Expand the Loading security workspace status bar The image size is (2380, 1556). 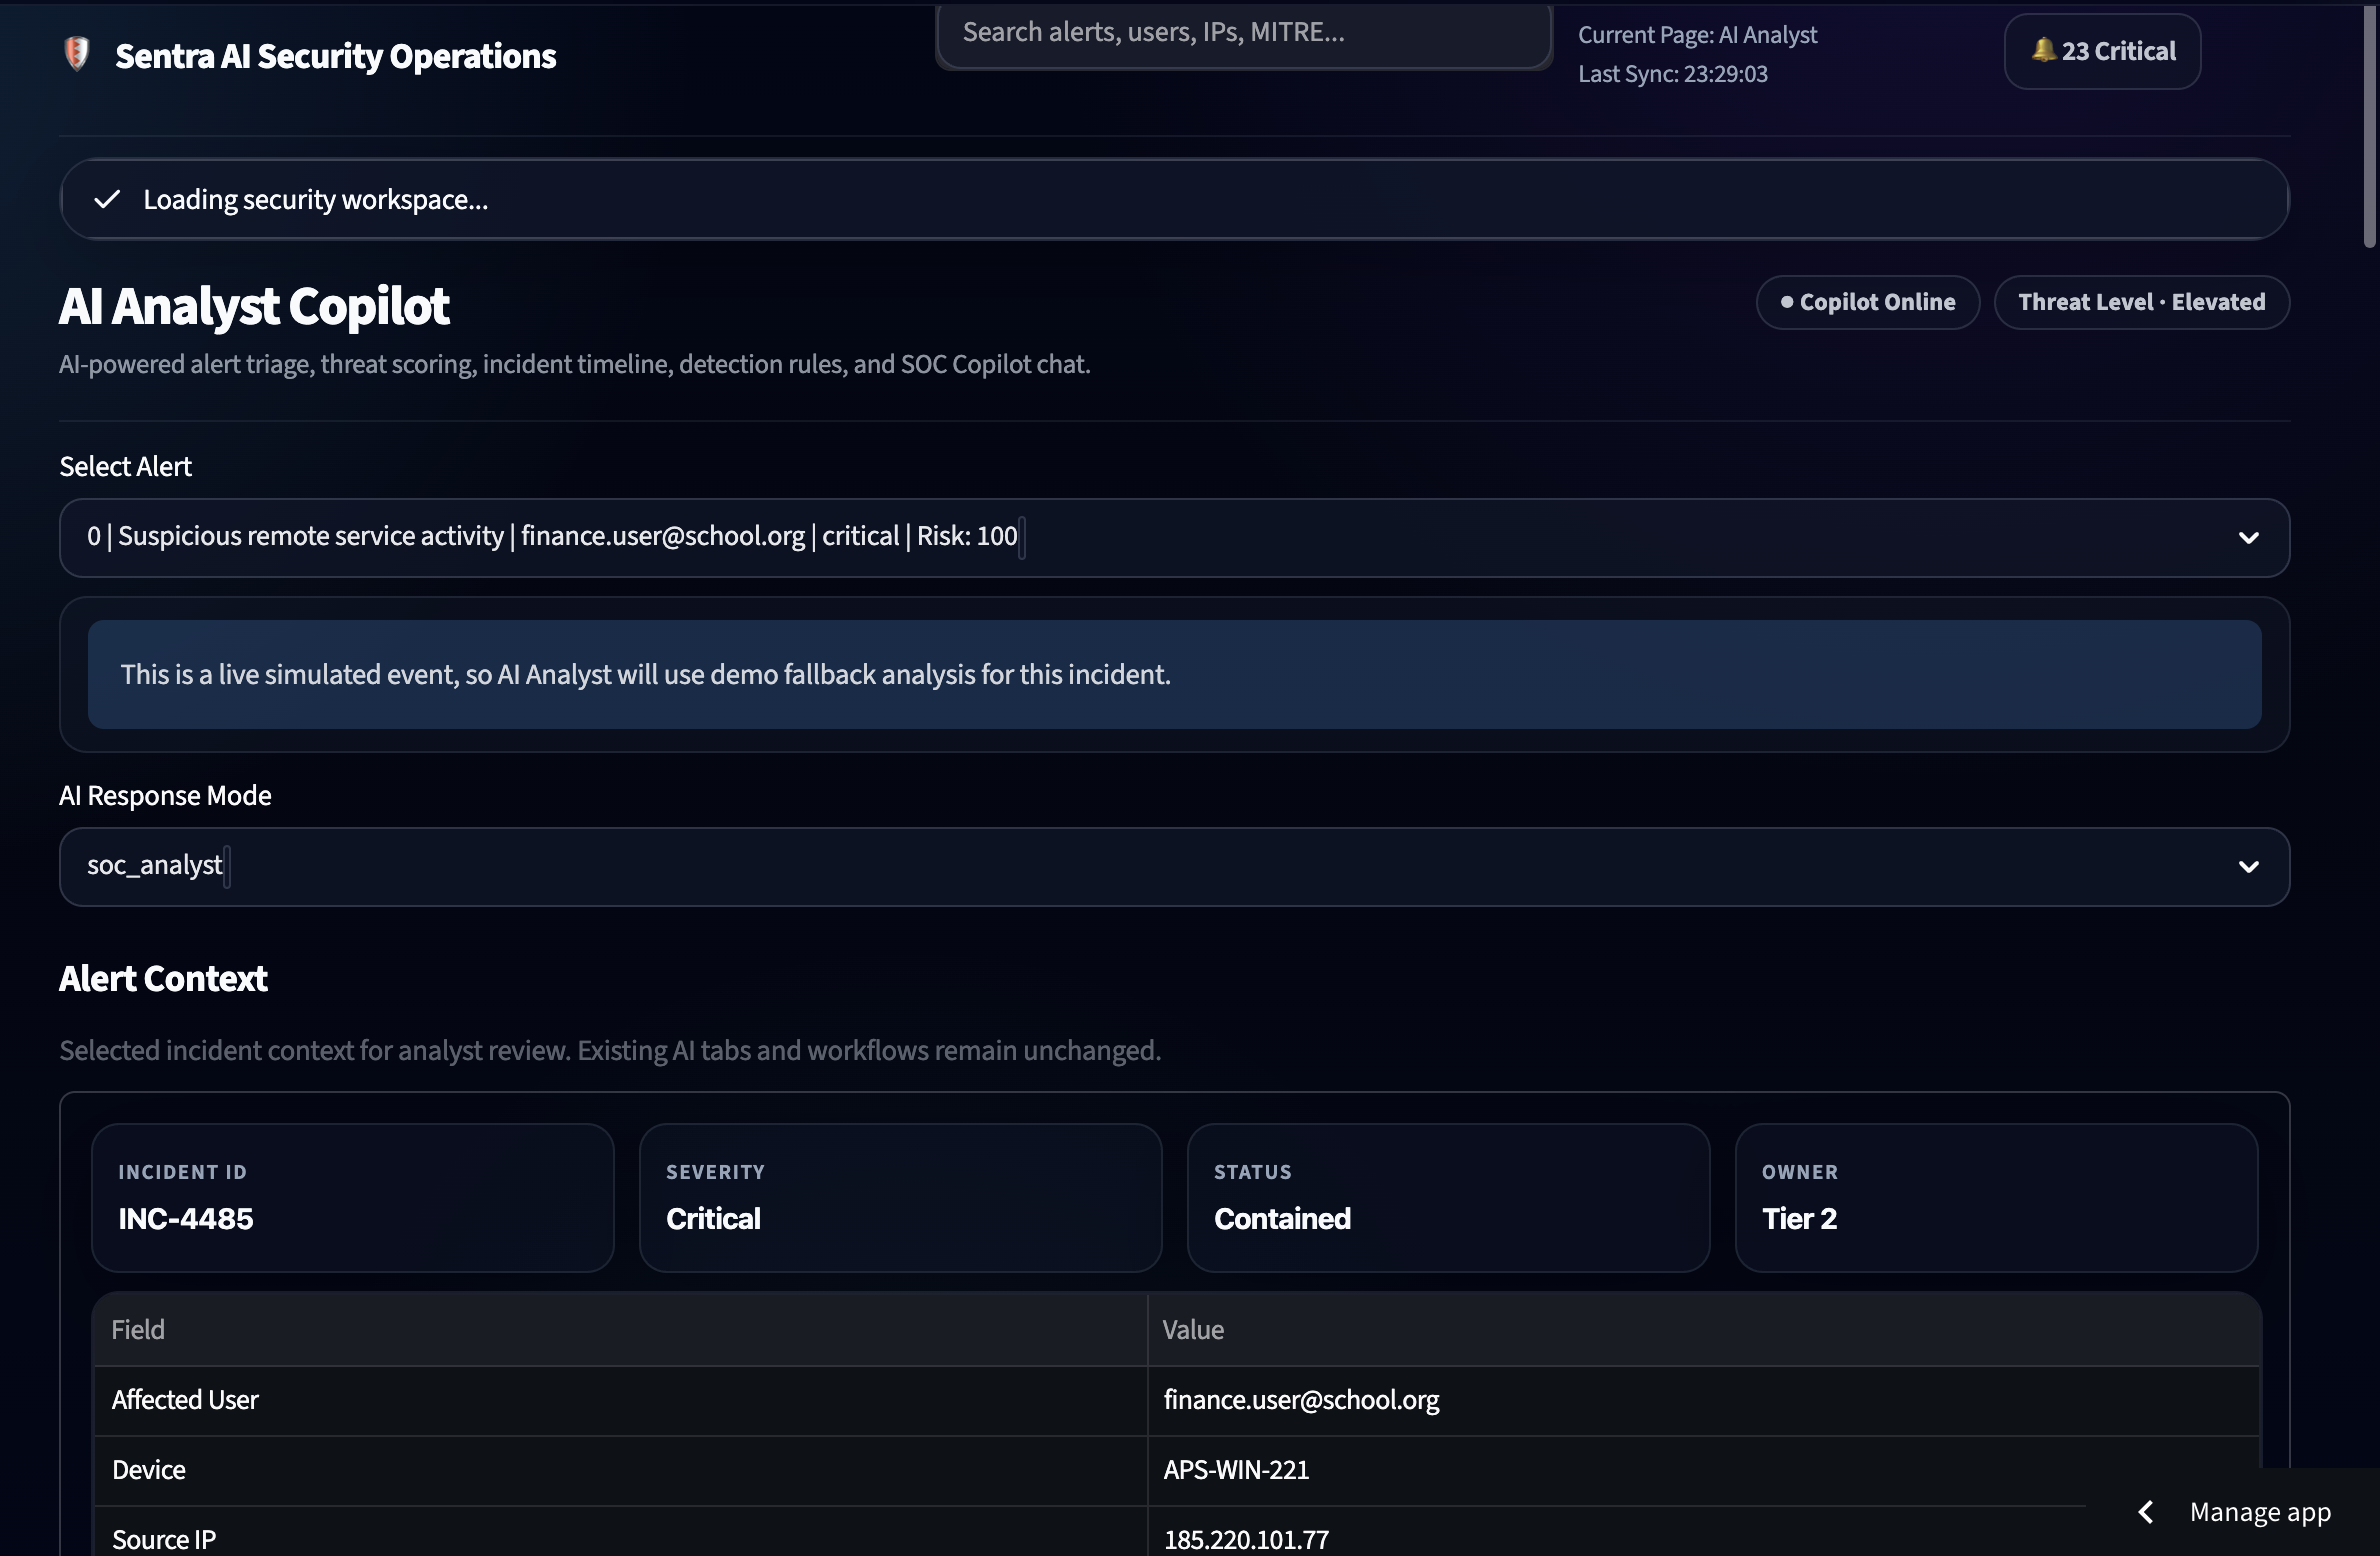(x=1174, y=199)
